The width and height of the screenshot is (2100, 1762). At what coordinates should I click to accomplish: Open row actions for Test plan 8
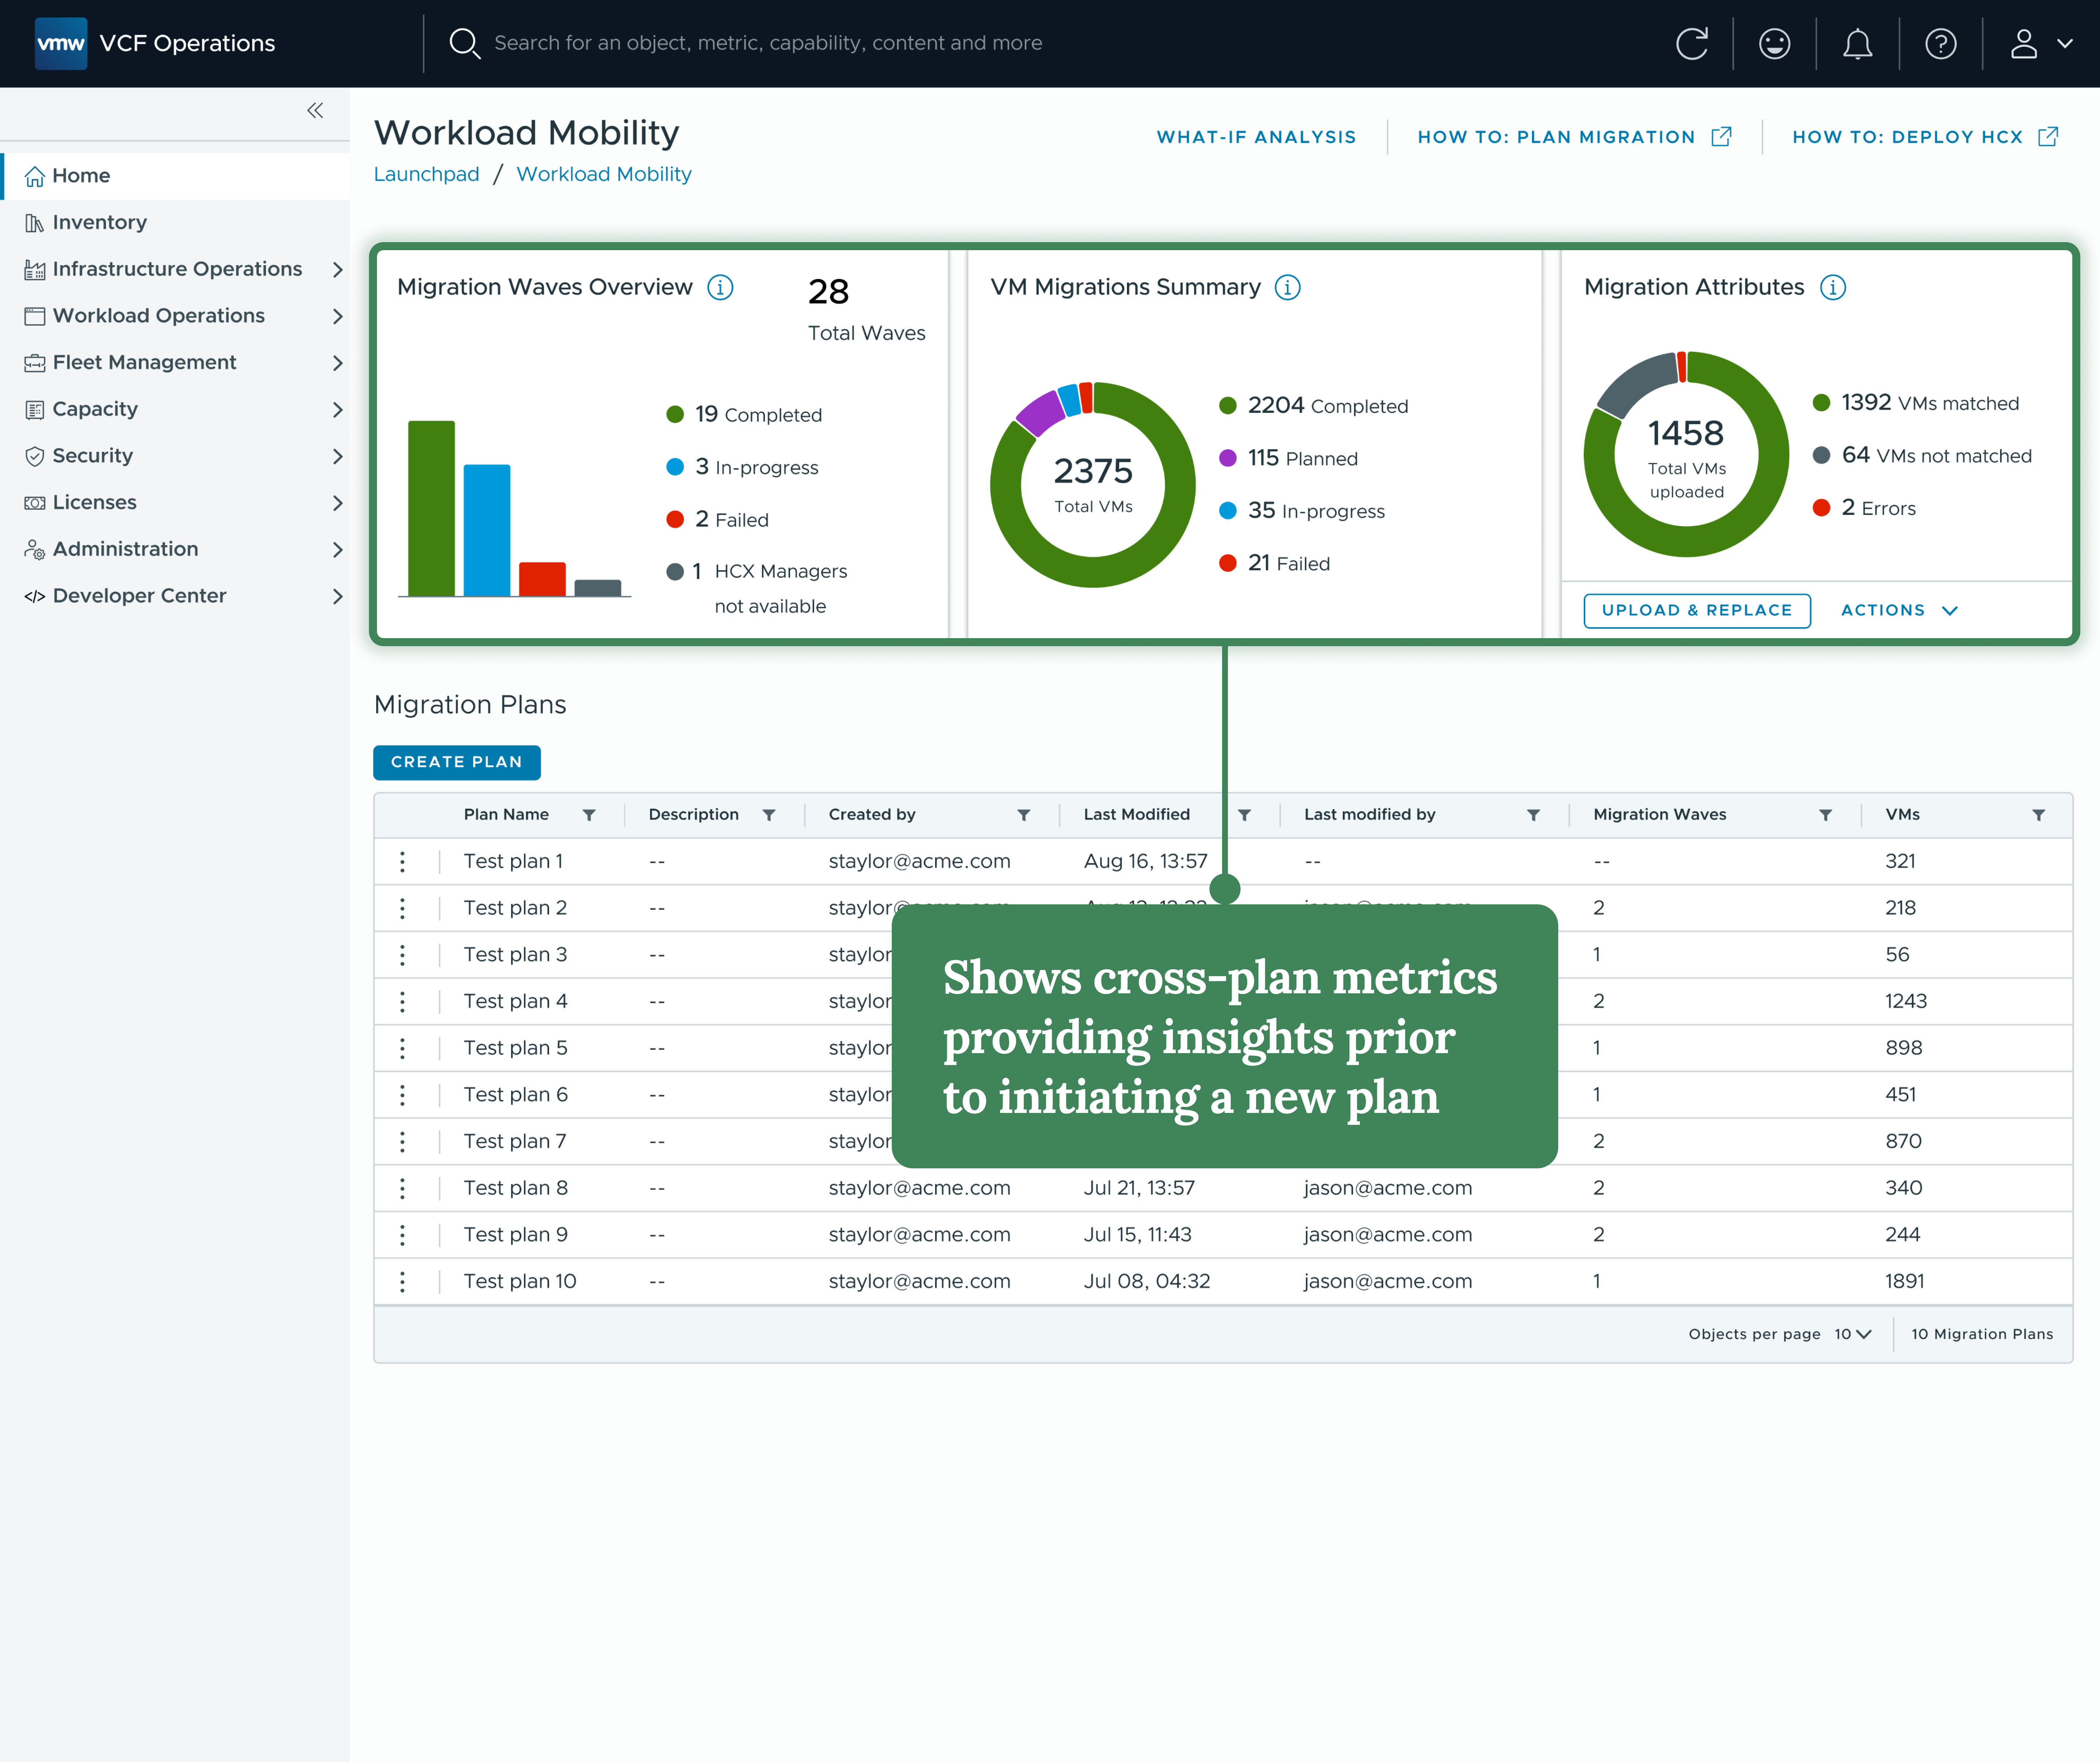pos(402,1189)
